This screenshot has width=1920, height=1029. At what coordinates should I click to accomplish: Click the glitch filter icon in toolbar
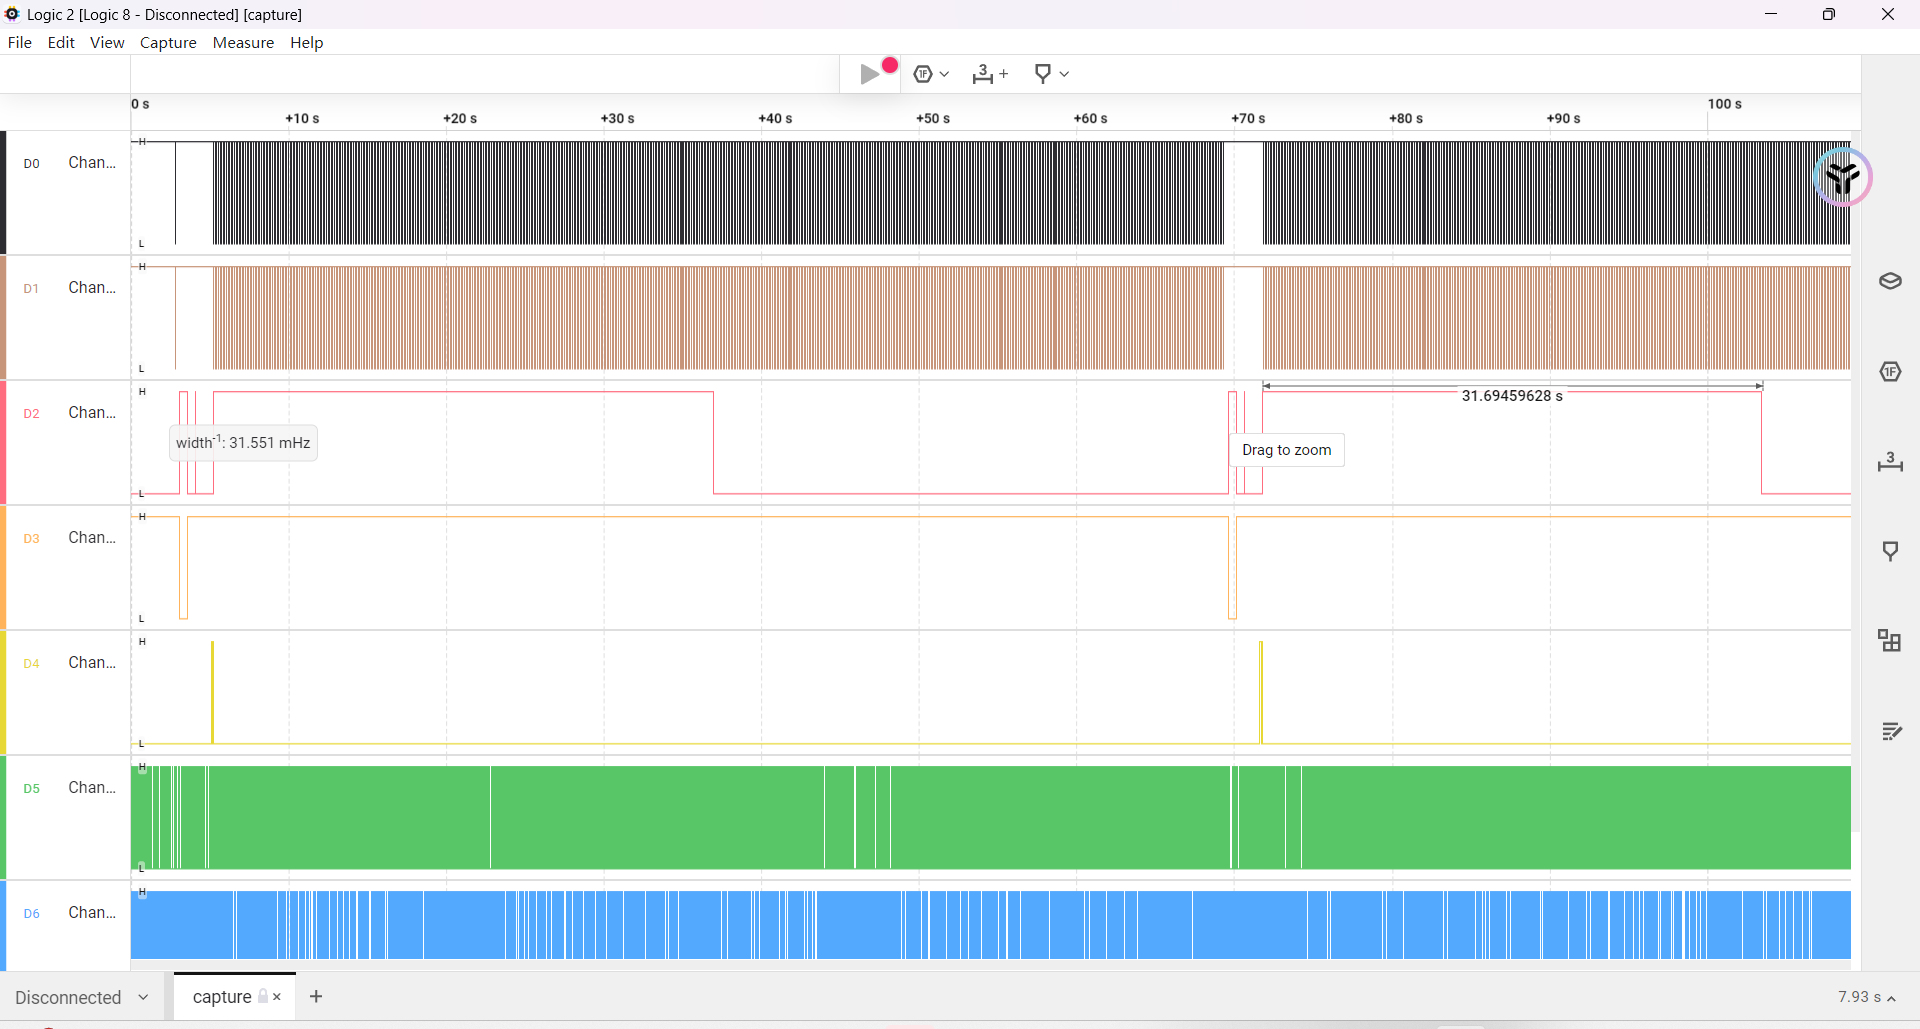pos(923,74)
